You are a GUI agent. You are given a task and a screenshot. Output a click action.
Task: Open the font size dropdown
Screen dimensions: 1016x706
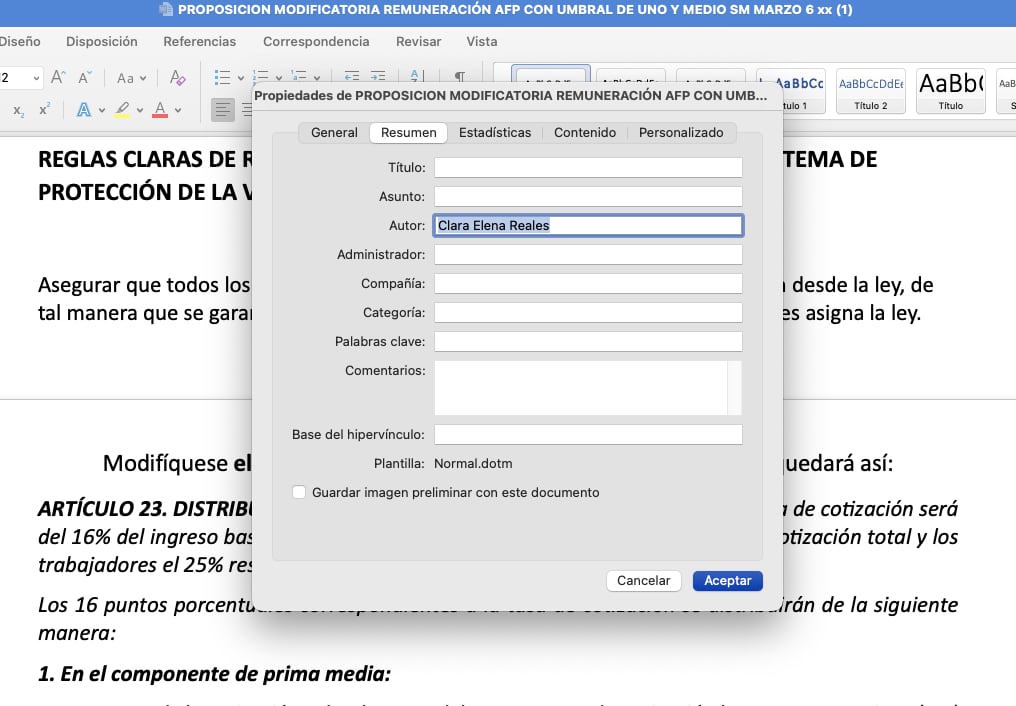36,78
